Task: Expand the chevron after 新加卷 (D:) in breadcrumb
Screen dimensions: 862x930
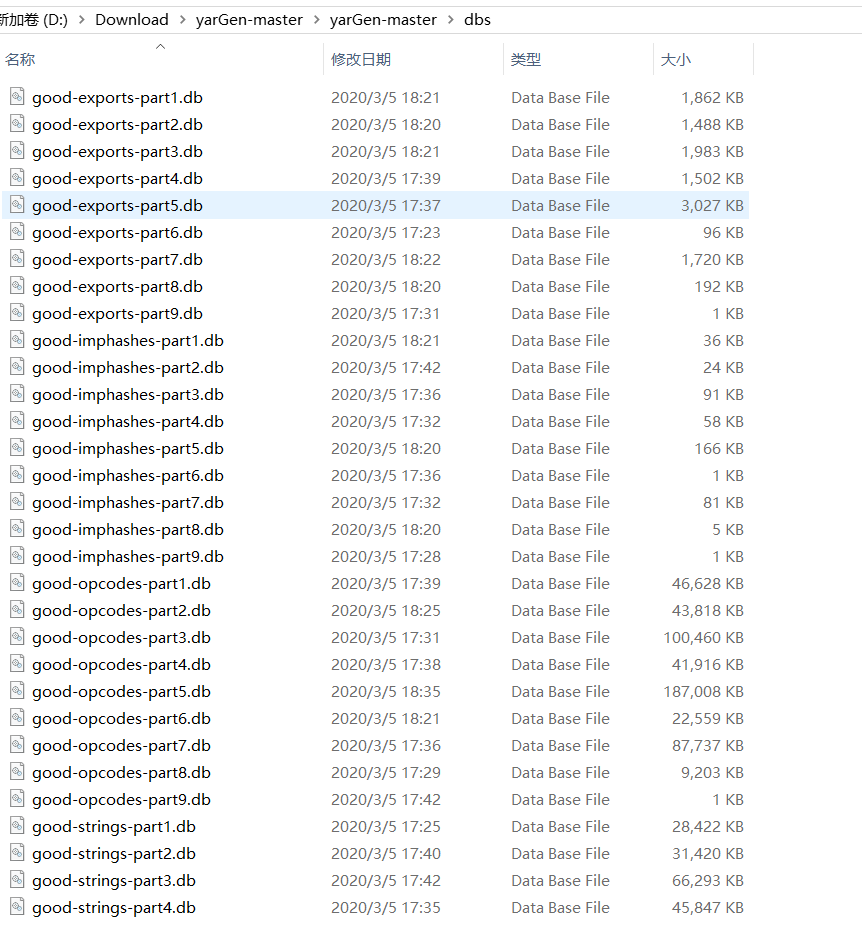Action: point(82,20)
